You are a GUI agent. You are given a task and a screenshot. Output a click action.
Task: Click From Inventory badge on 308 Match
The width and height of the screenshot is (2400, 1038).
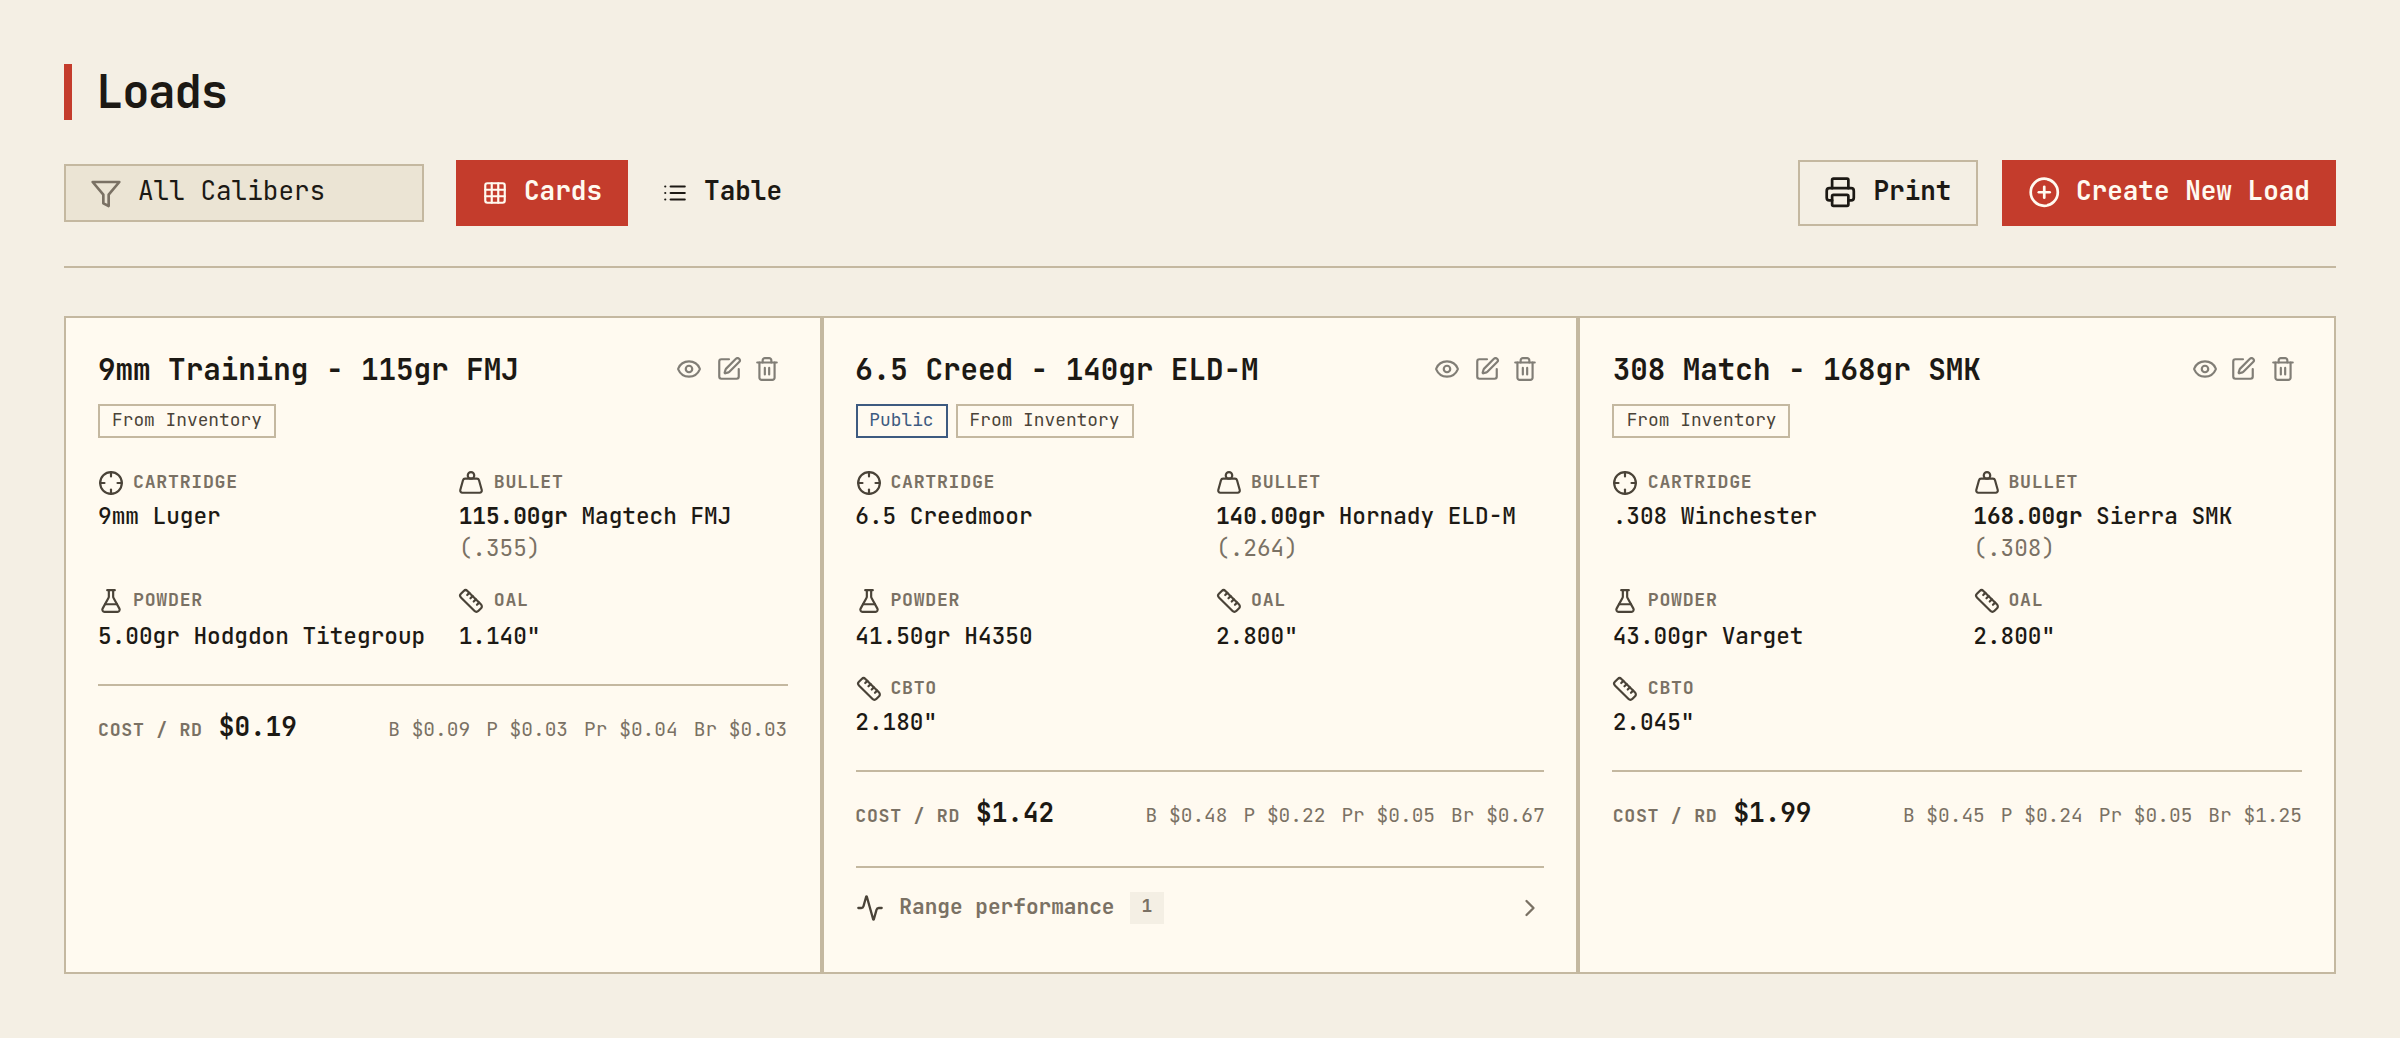[x=1701, y=421]
